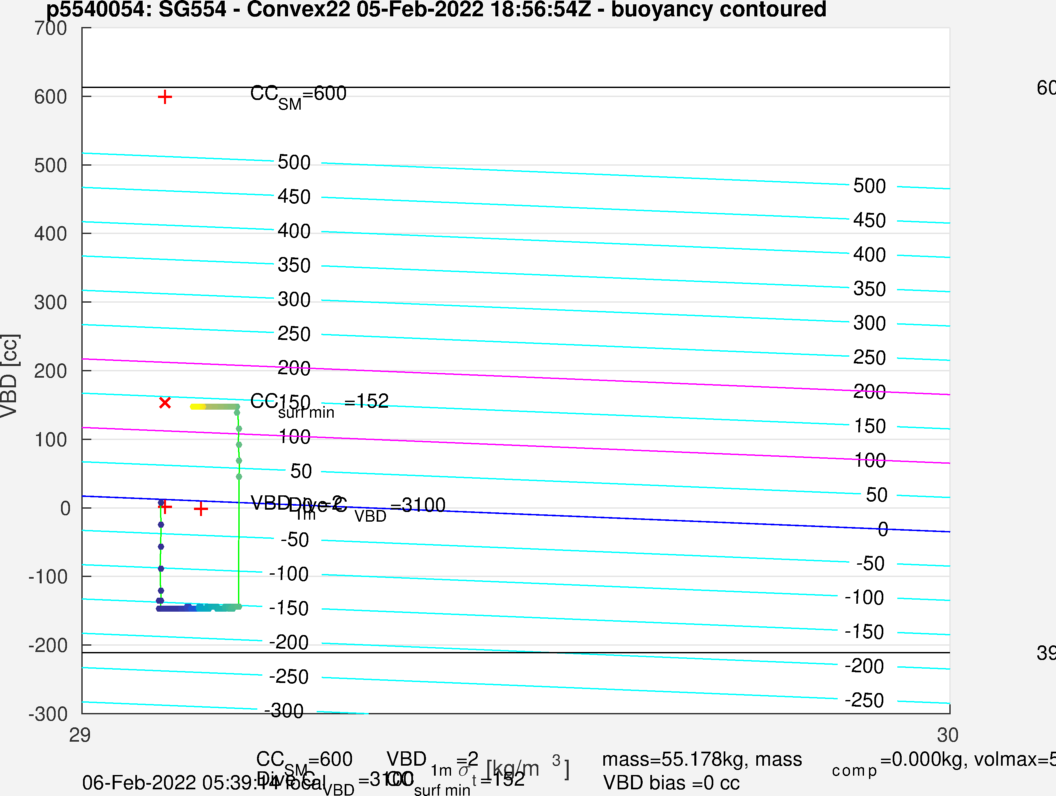
Task: Click right-column contour label '350'
Action: click(869, 290)
